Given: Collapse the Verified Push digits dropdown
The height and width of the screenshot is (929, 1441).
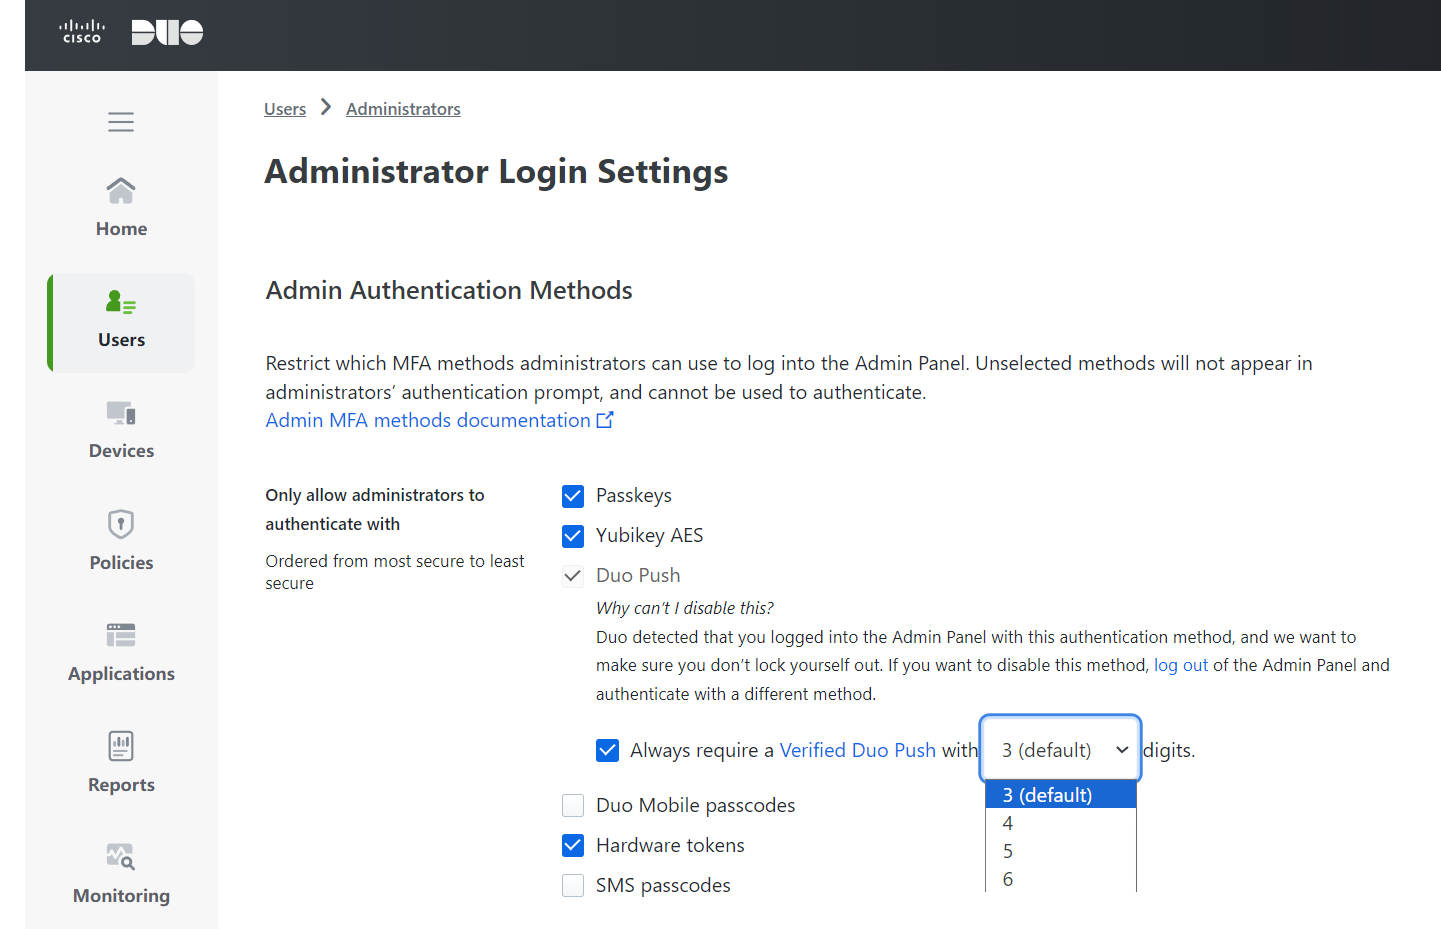Looking at the screenshot, I should pos(1060,750).
